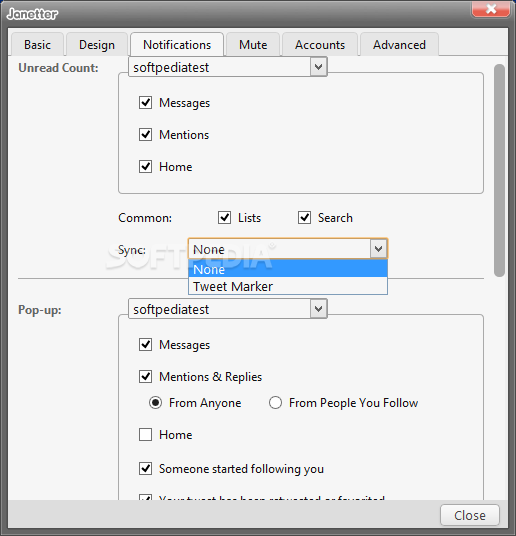The width and height of the screenshot is (516, 536).
Task: Toggle Messages checkbox under Pop-up
Action: click(145, 345)
